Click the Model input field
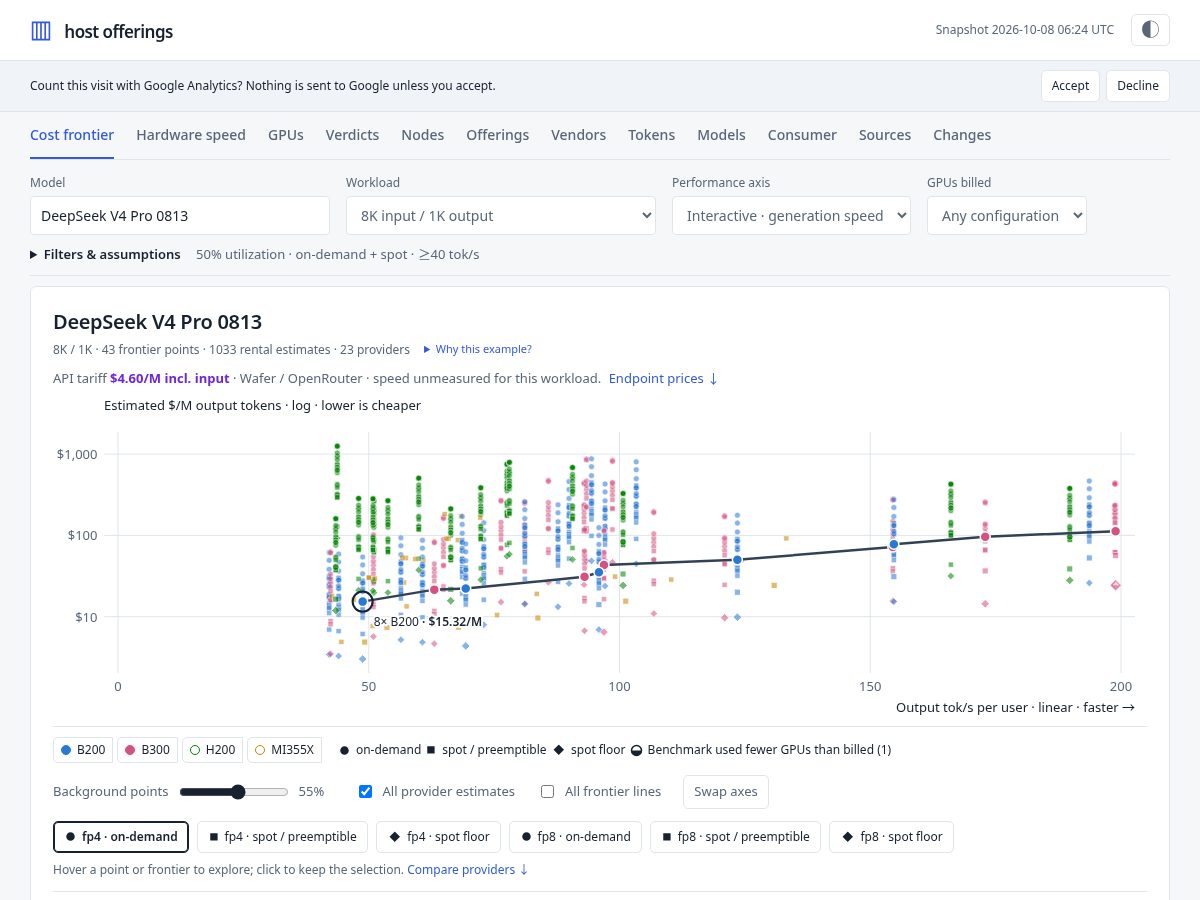This screenshot has width=1200, height=900. (180, 216)
